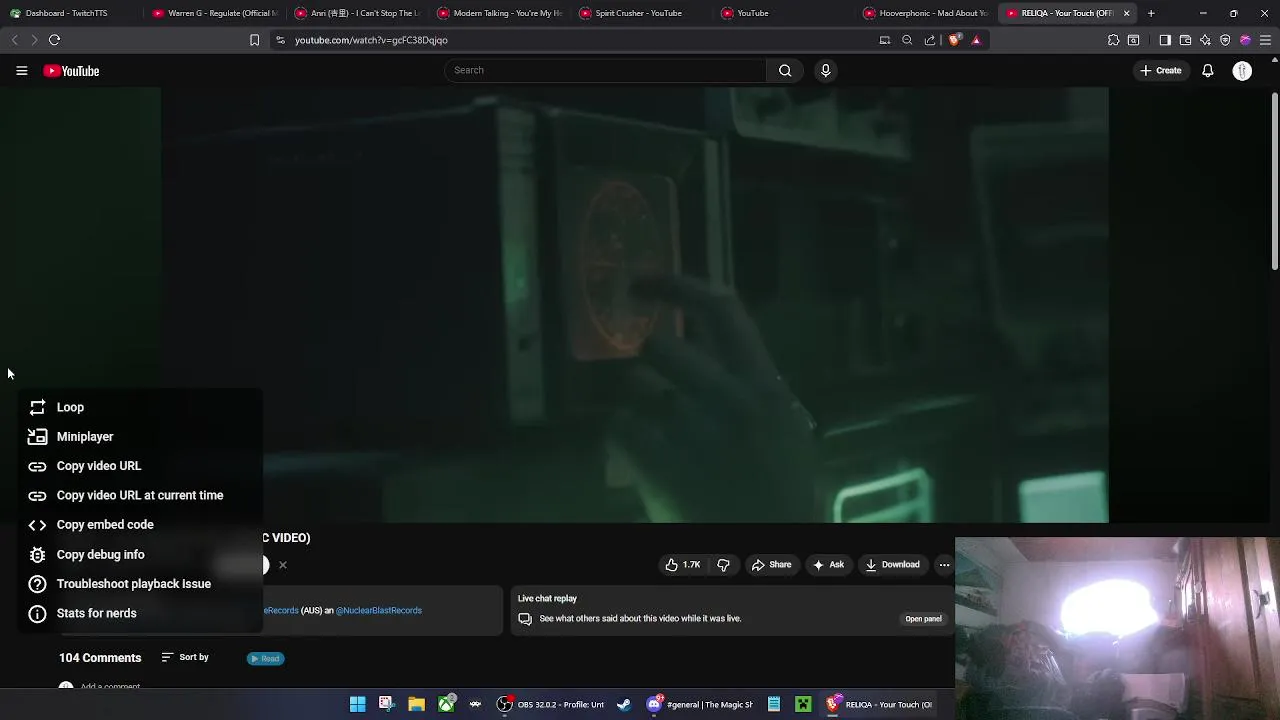The width and height of the screenshot is (1280, 720).
Task: Open Sort by comments dropdown
Action: (185, 657)
